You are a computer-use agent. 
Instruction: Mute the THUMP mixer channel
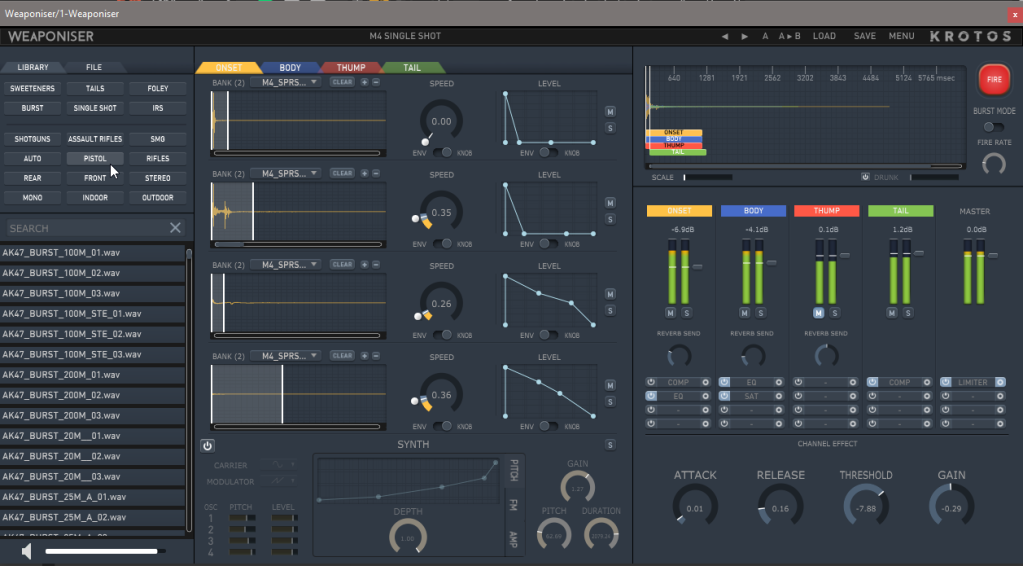point(817,313)
